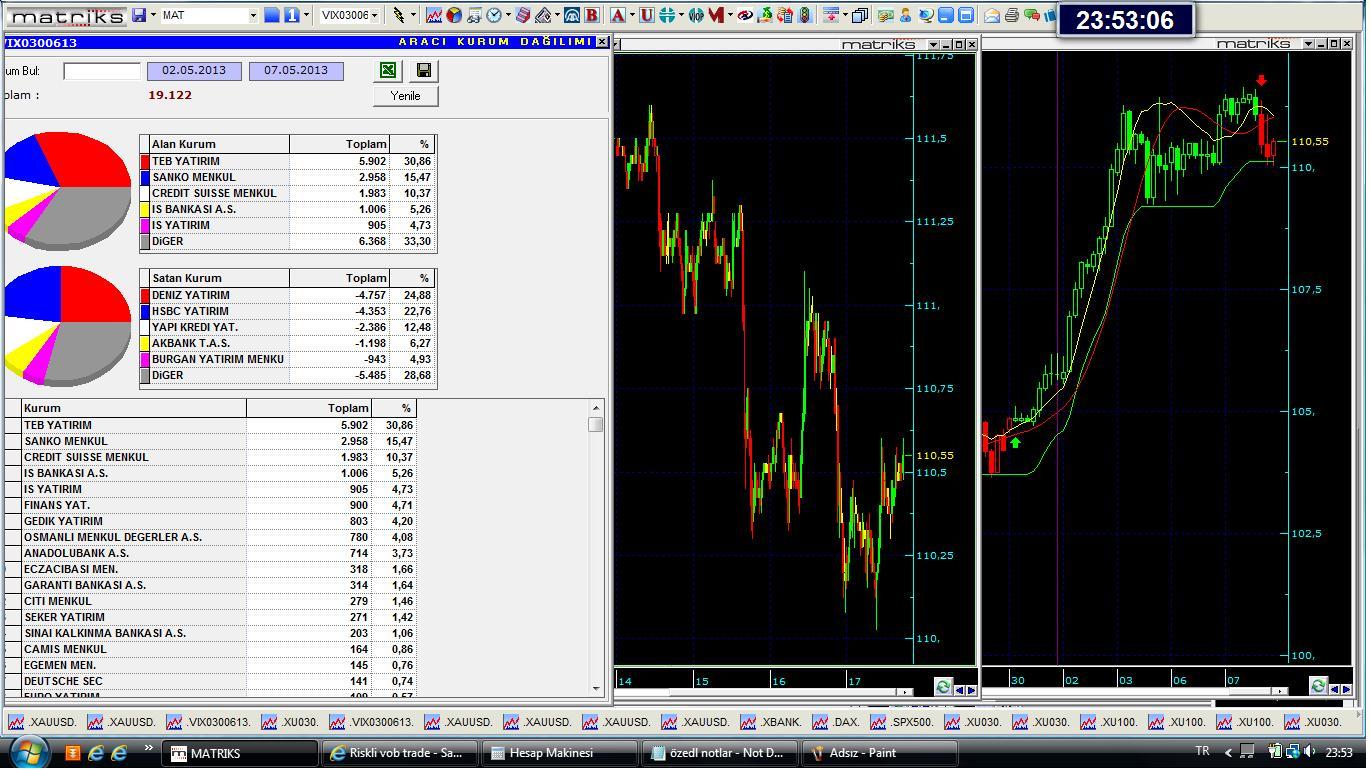Click the clock icon in toolbar
This screenshot has width=1370, height=770.
tap(494, 15)
